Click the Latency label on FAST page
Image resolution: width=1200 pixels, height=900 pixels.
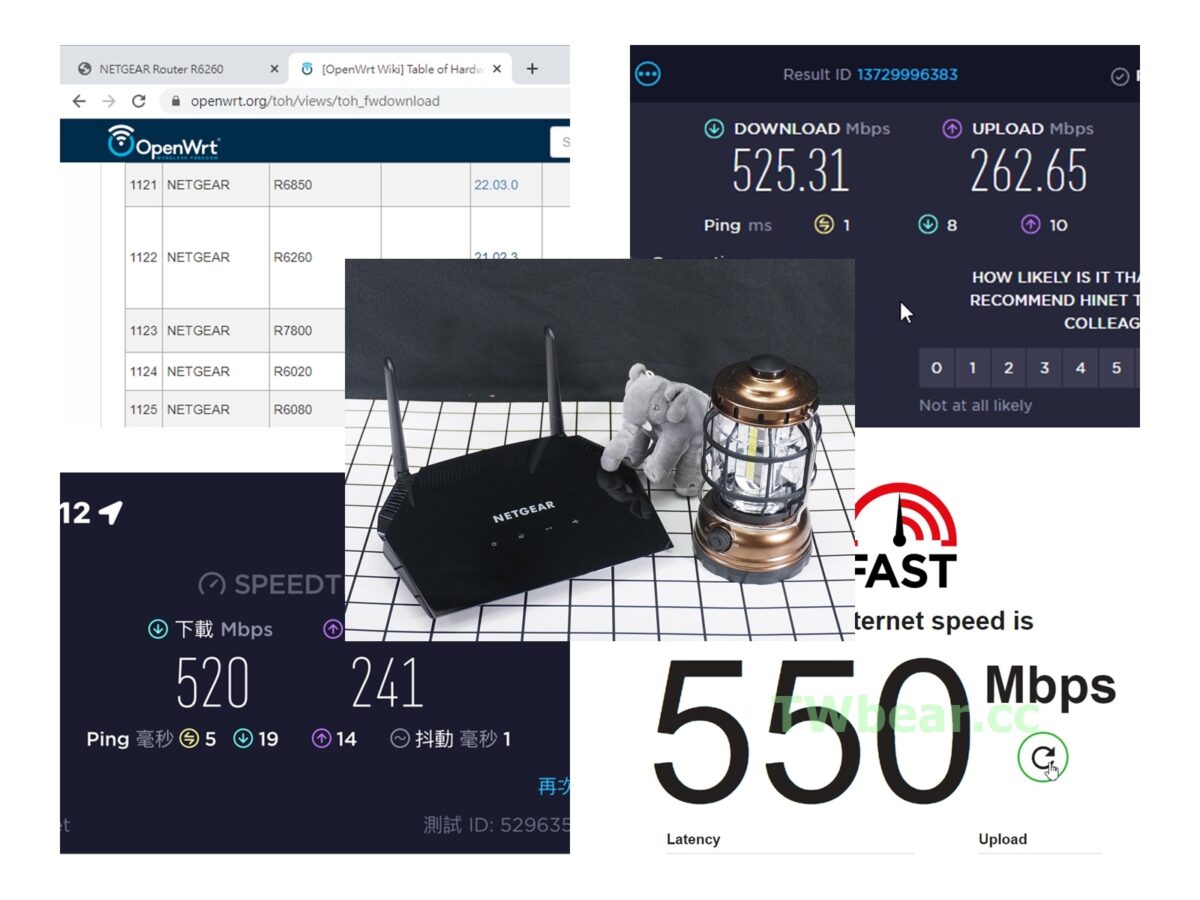click(693, 839)
